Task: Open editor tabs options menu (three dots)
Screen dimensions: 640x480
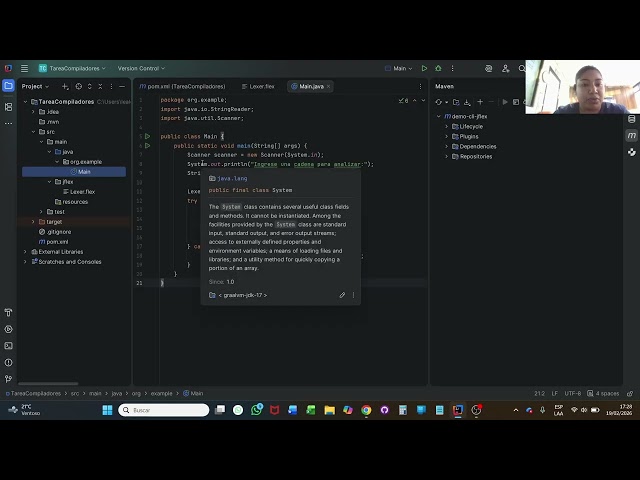Action: (420, 87)
